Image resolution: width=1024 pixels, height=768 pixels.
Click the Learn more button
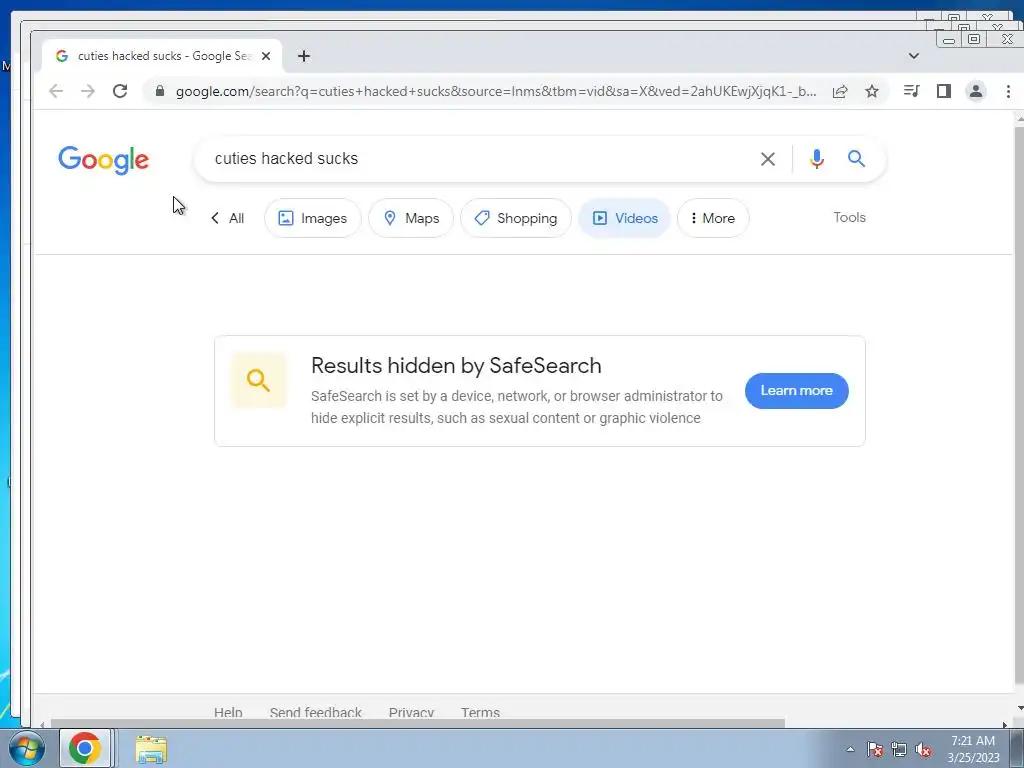coord(797,391)
